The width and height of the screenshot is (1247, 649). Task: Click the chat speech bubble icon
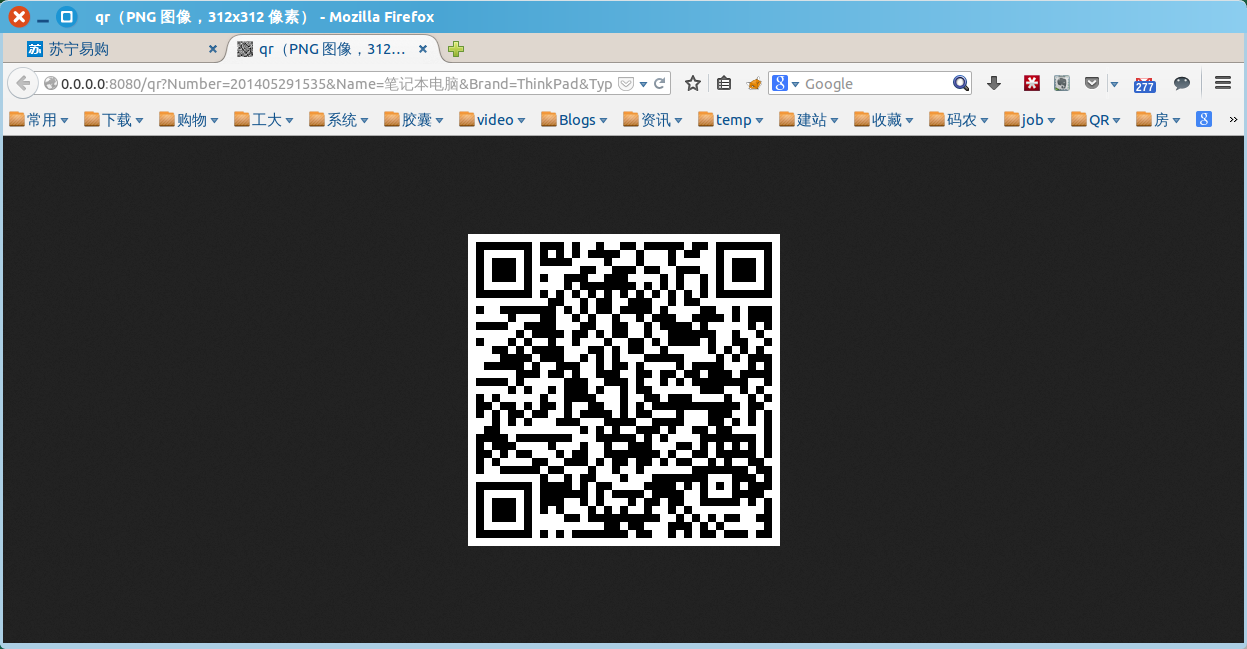coord(1181,84)
